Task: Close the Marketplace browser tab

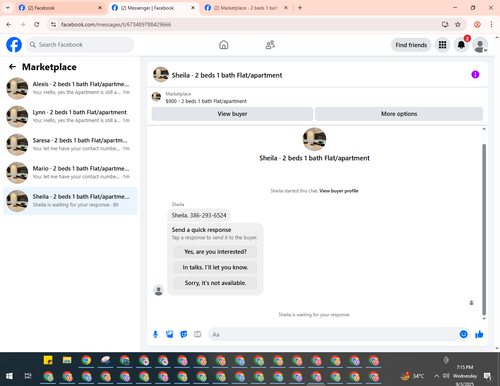Action: click(x=286, y=8)
